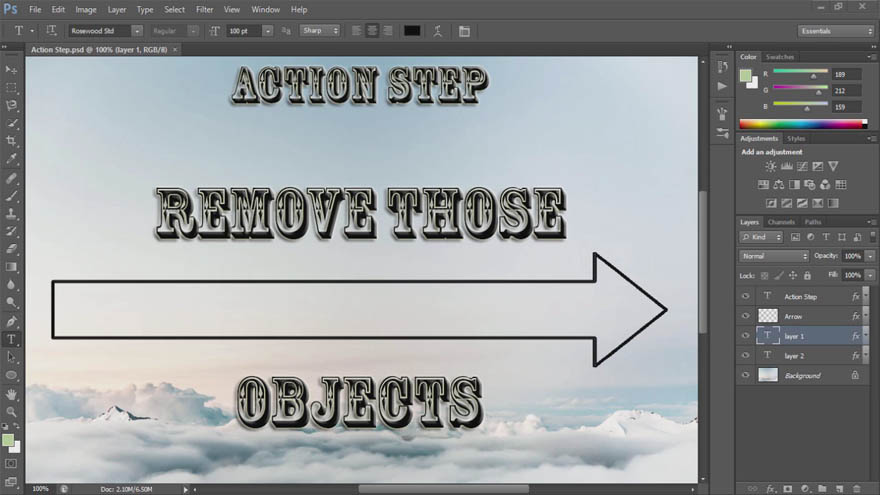Select the Brush tool

coord(11,196)
